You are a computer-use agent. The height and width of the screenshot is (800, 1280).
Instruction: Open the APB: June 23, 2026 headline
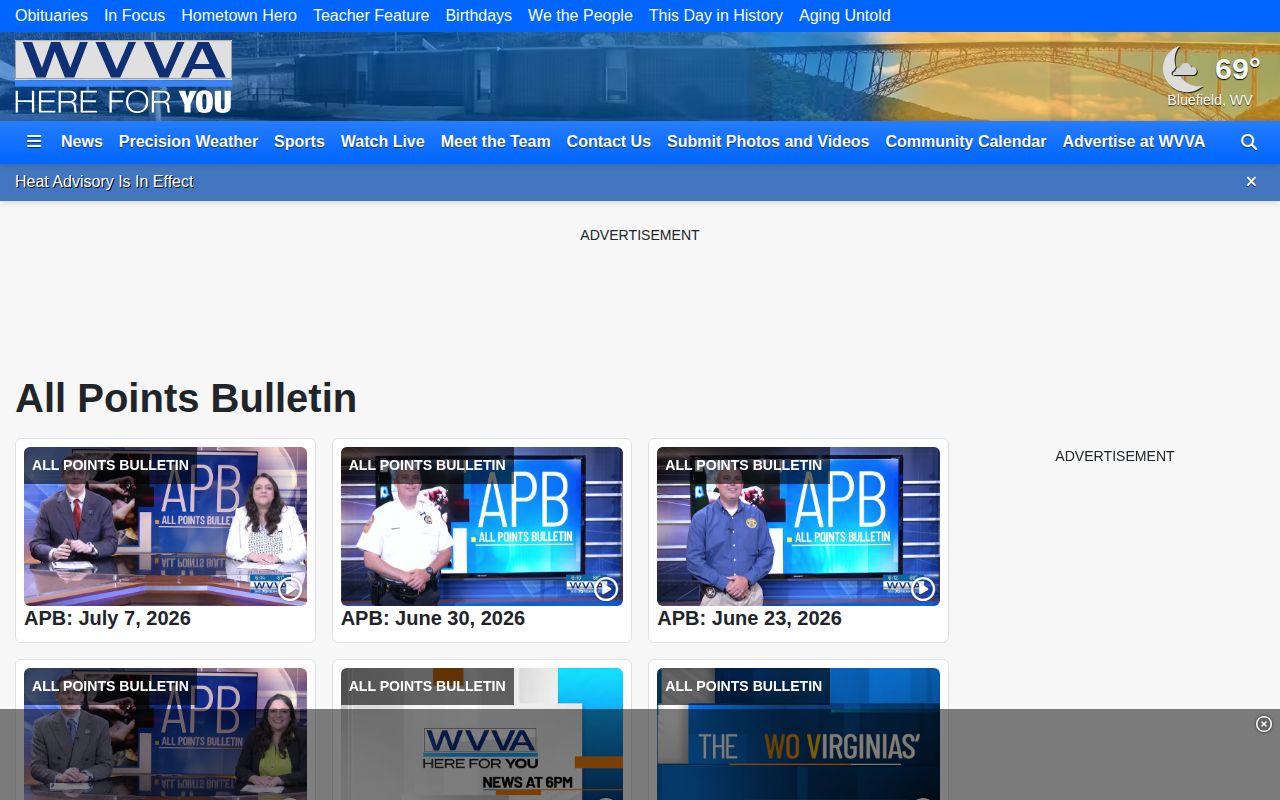click(749, 618)
